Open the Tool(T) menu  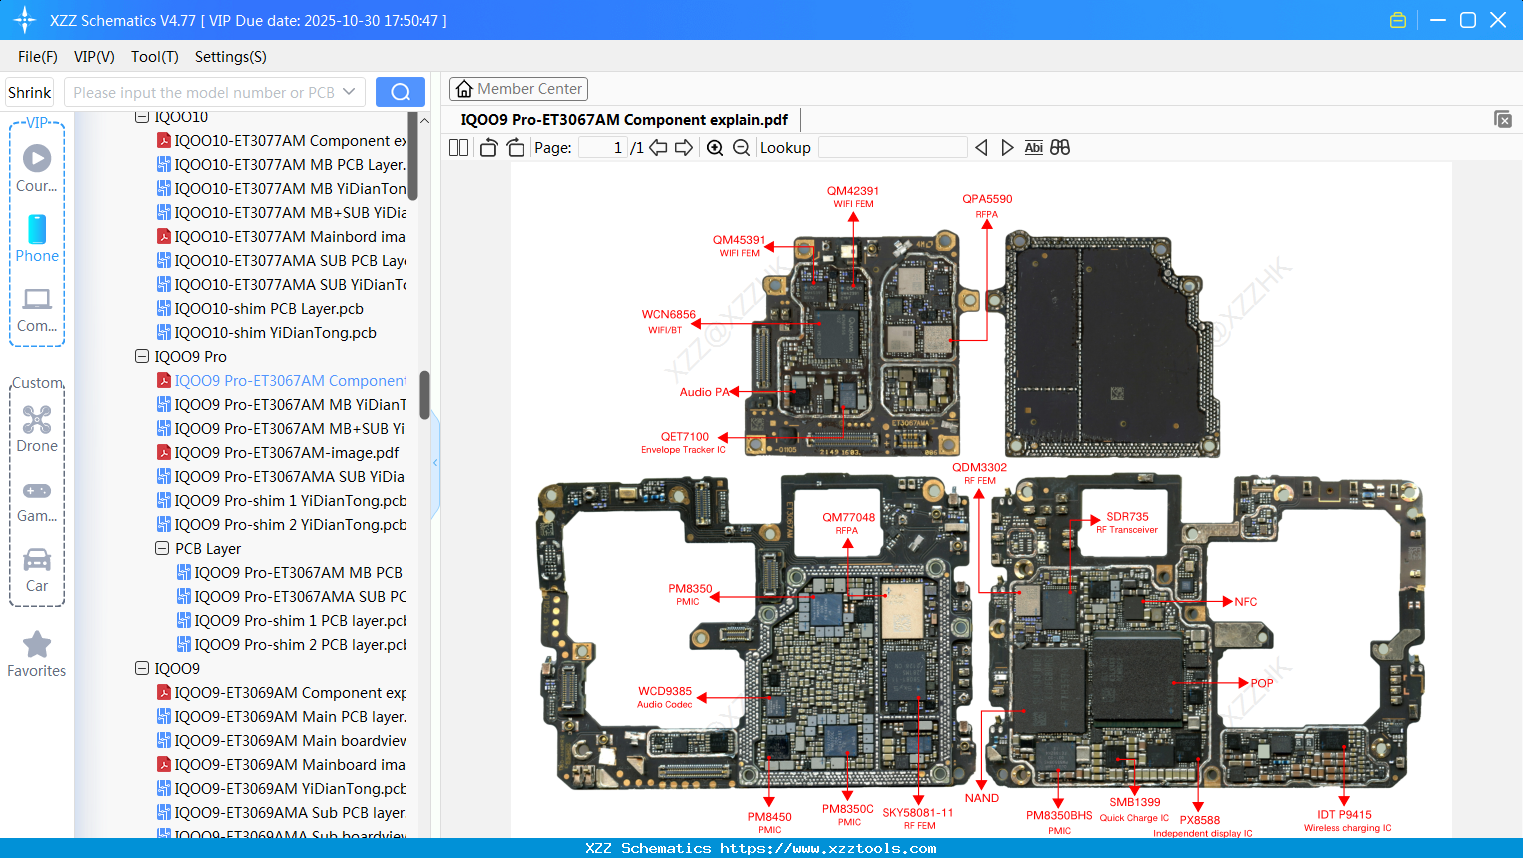coord(154,57)
